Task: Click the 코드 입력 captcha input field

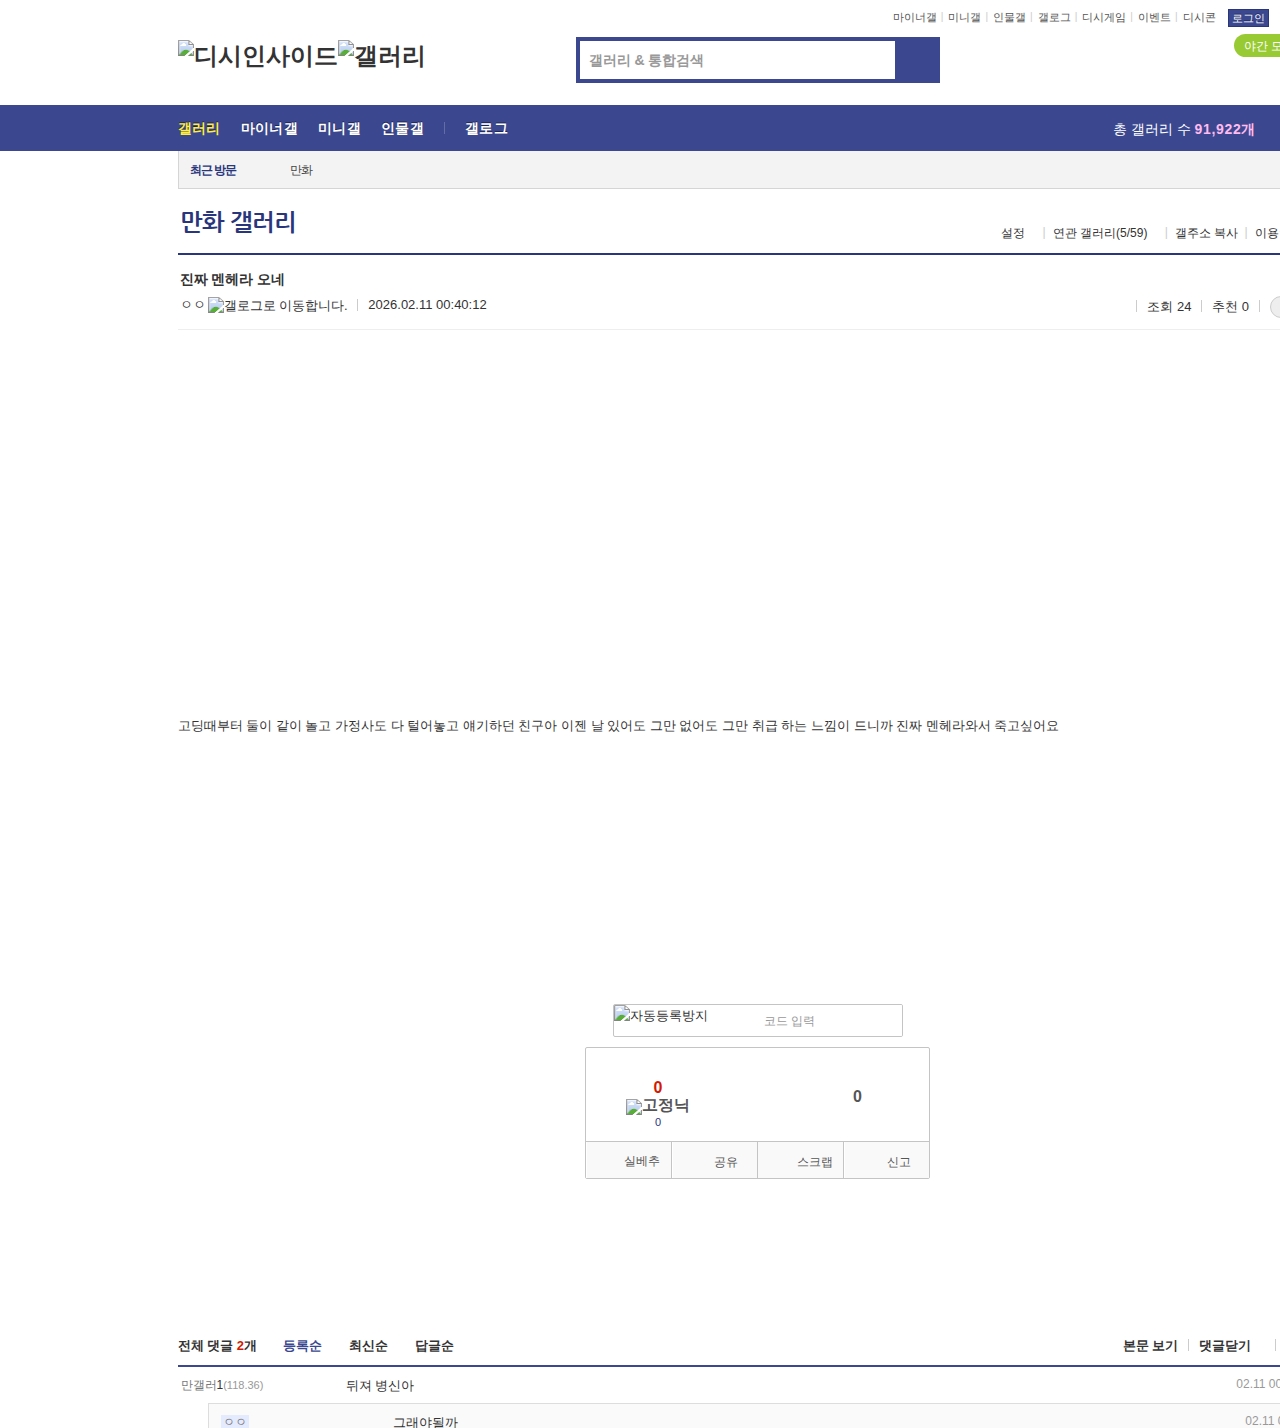Action: tap(828, 1021)
